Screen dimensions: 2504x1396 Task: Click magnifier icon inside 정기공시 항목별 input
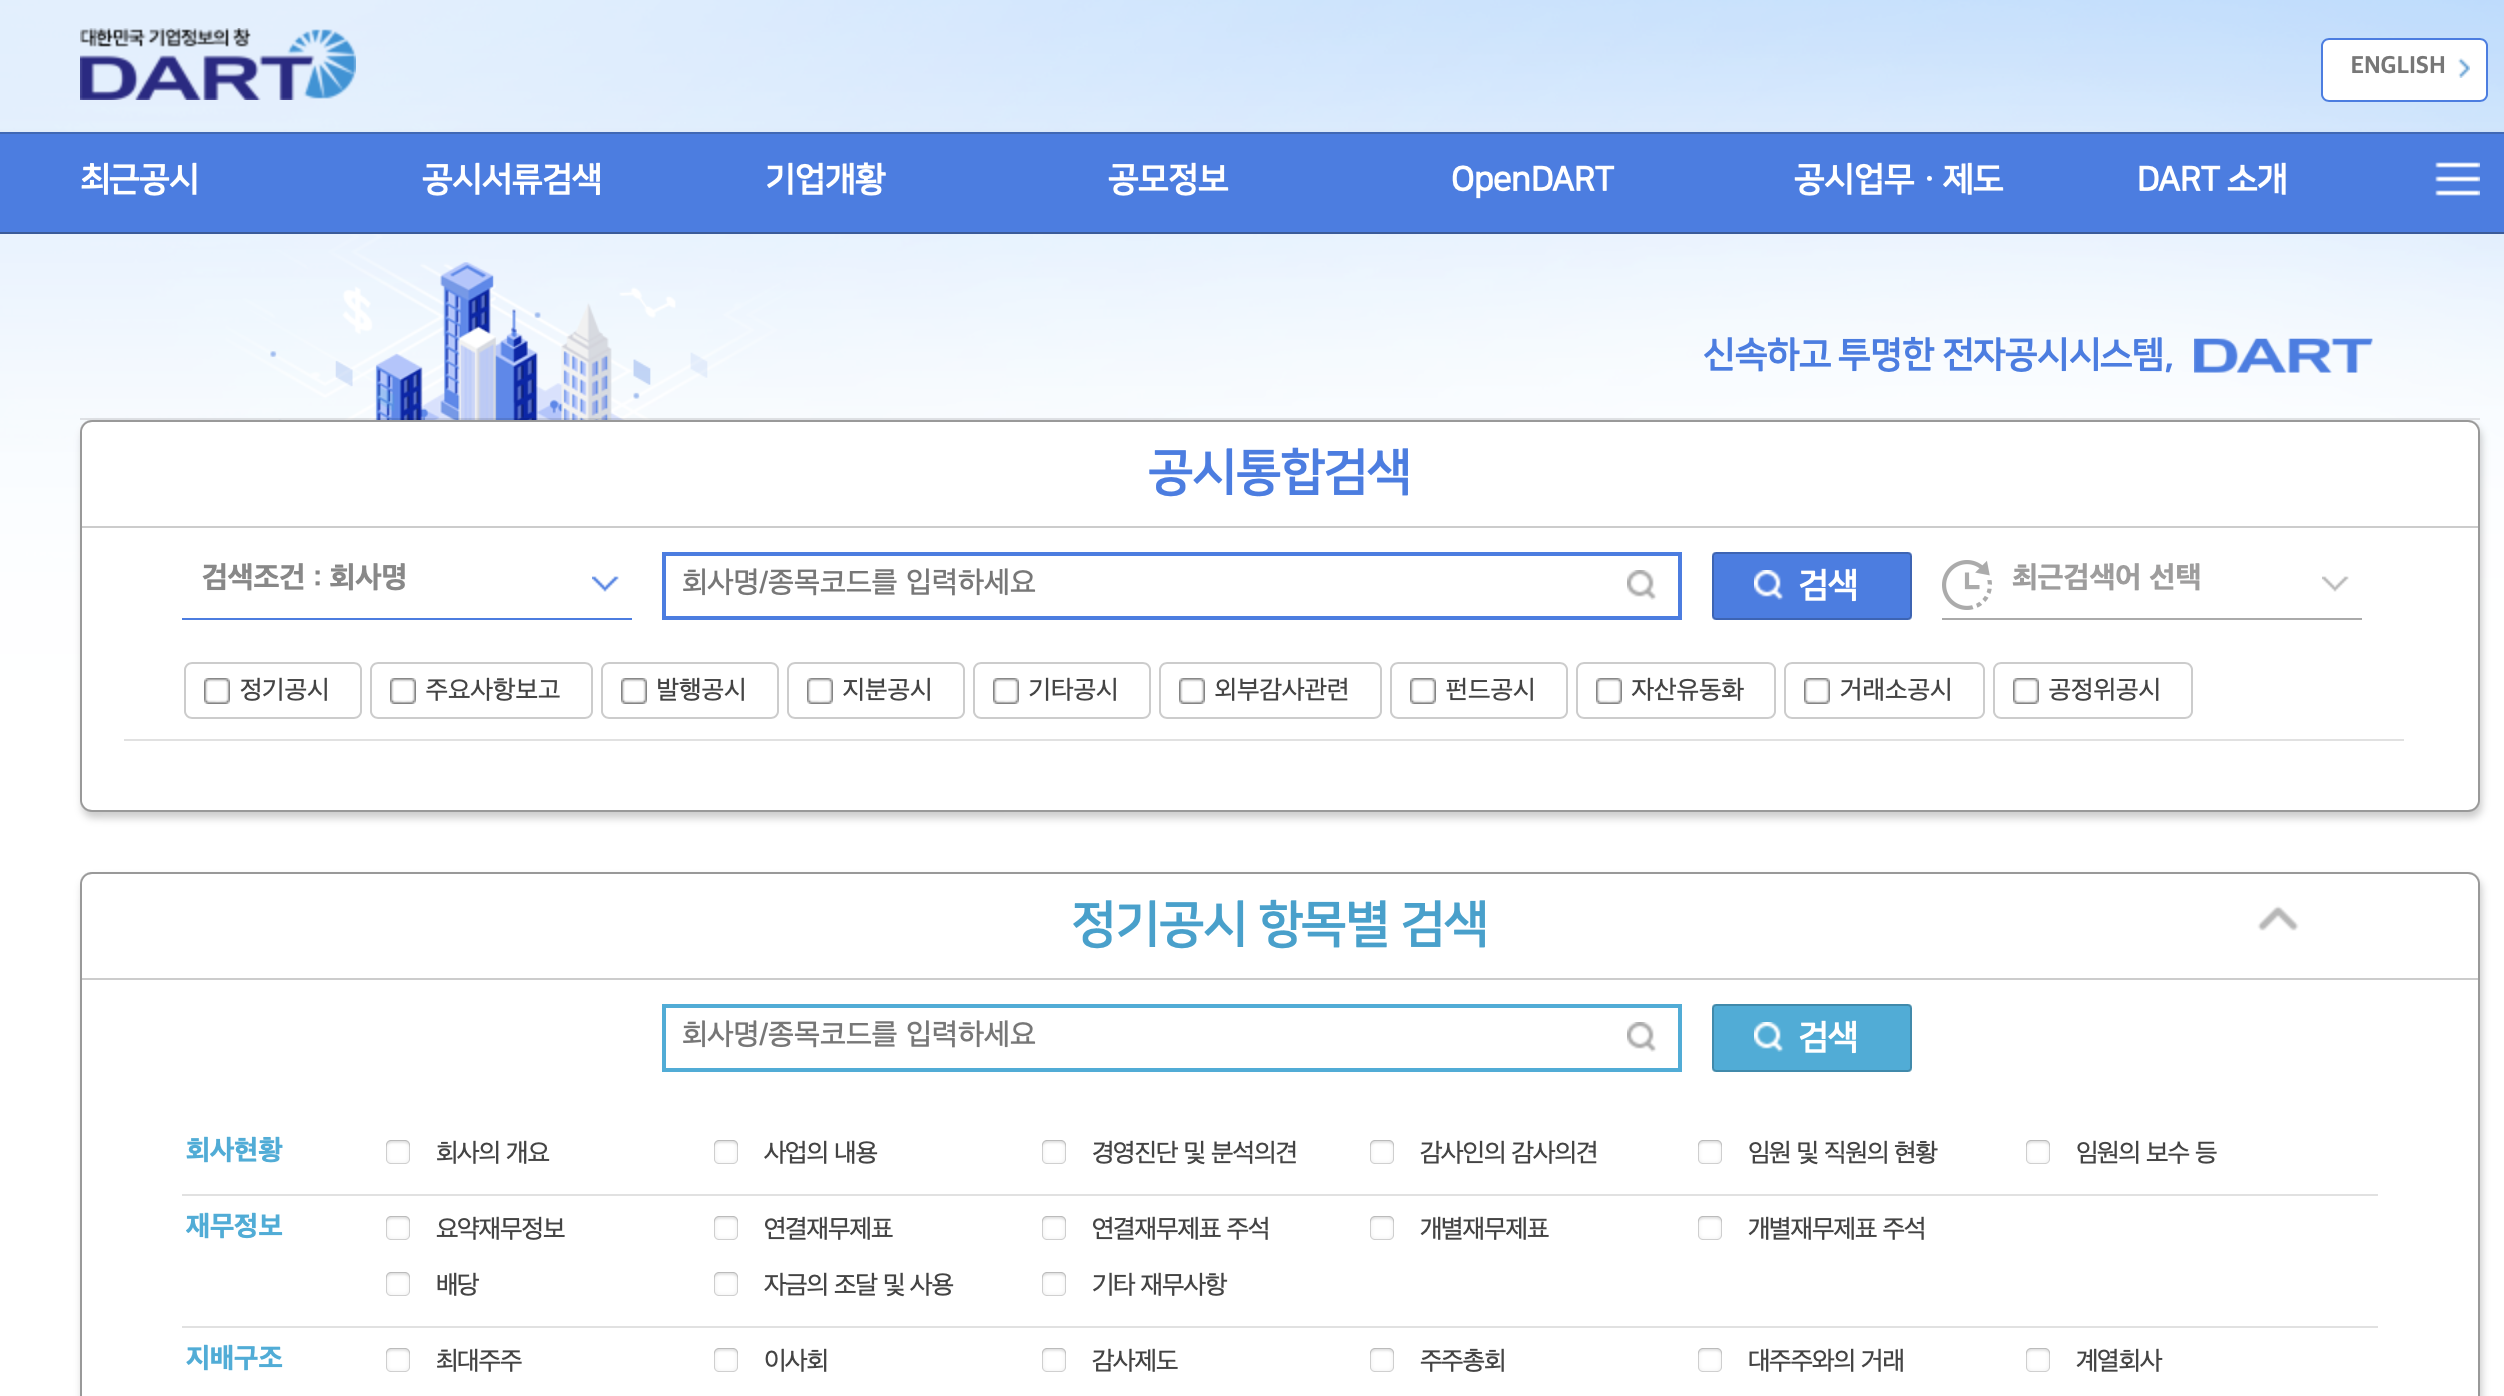(1640, 1036)
